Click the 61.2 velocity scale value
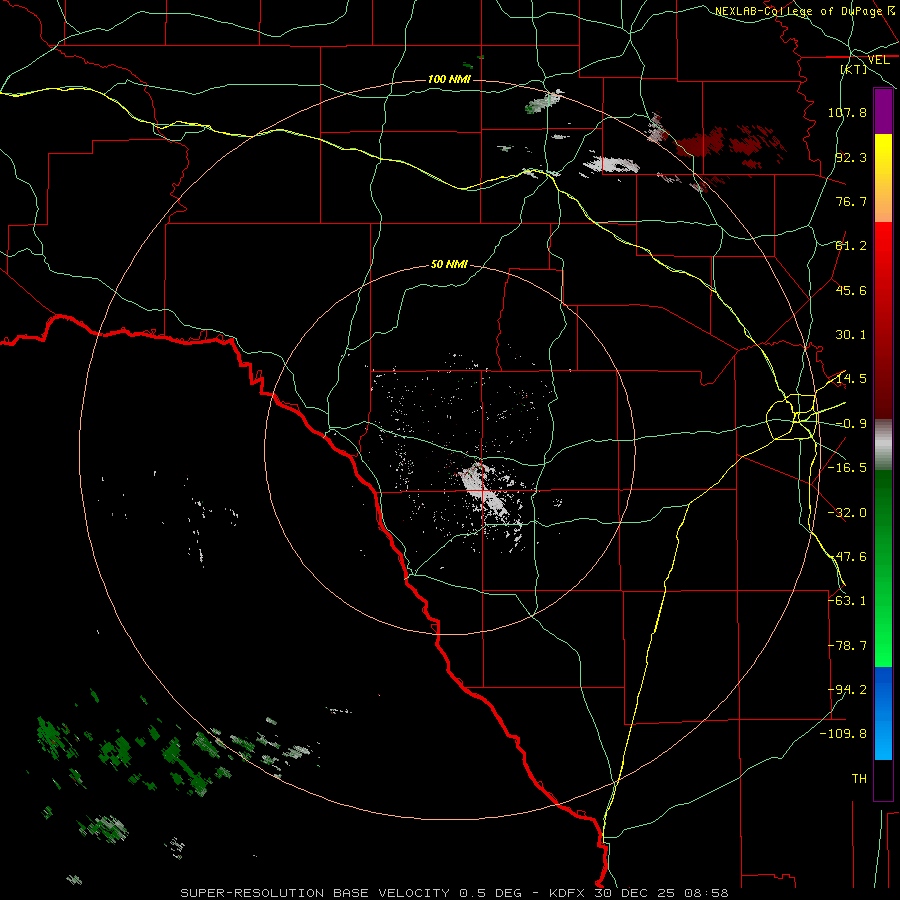 pos(851,246)
